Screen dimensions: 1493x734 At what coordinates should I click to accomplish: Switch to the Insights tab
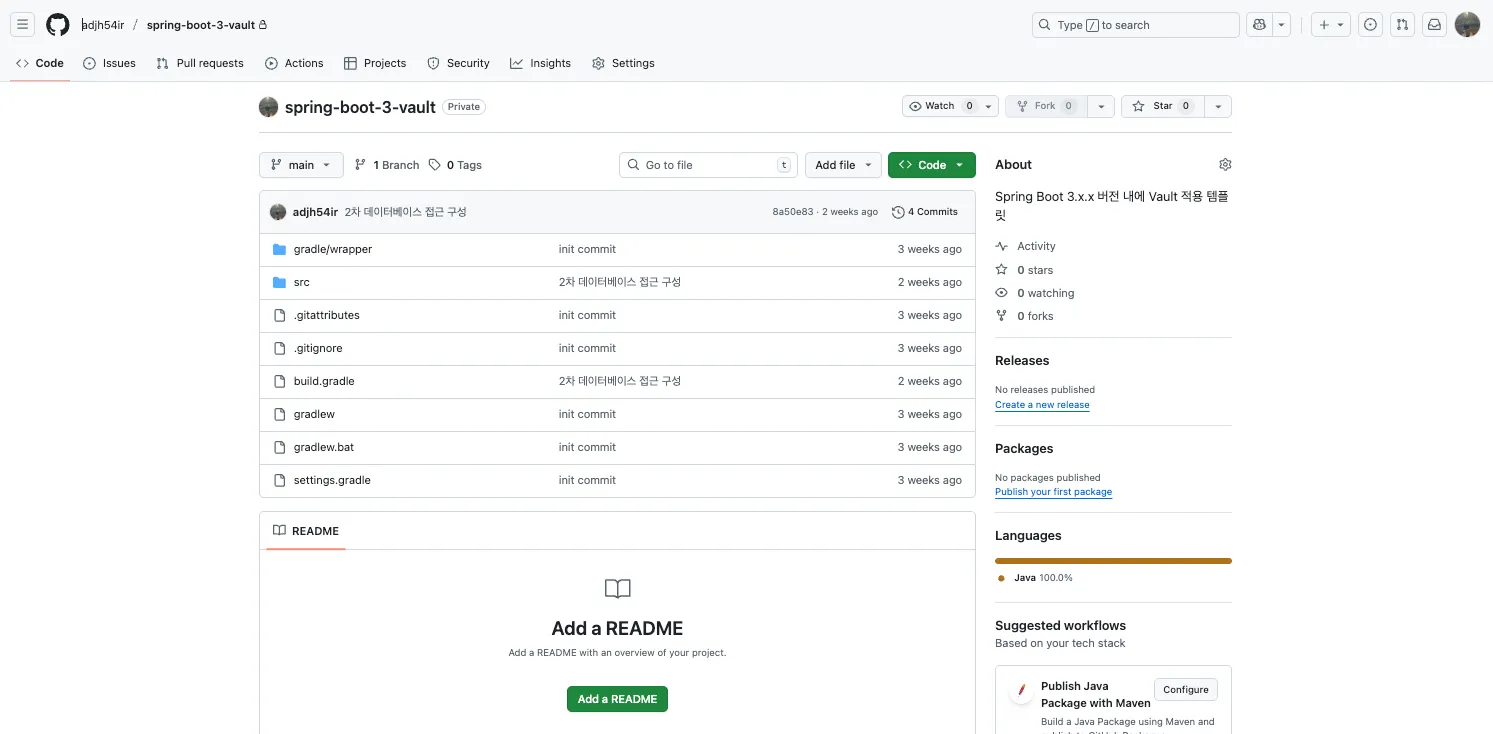click(x=540, y=63)
